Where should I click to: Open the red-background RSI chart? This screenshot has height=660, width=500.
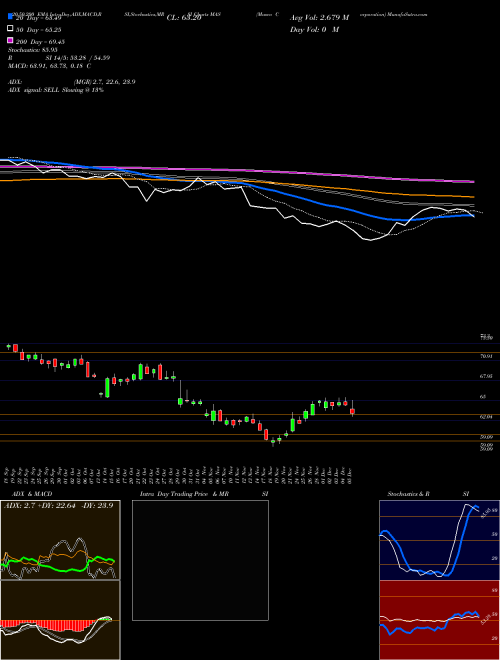pos(439,620)
